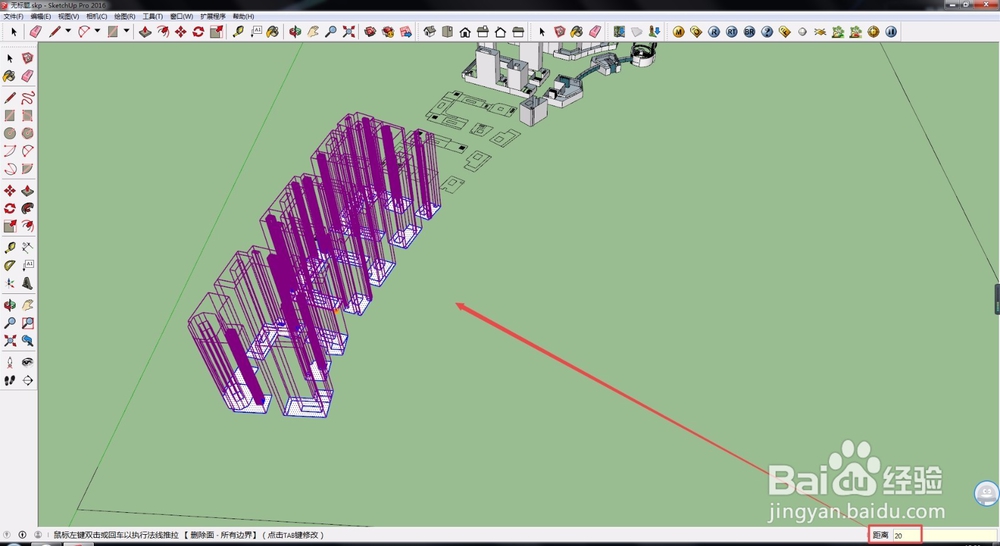Open the 扩展程序 menu

[213, 16]
